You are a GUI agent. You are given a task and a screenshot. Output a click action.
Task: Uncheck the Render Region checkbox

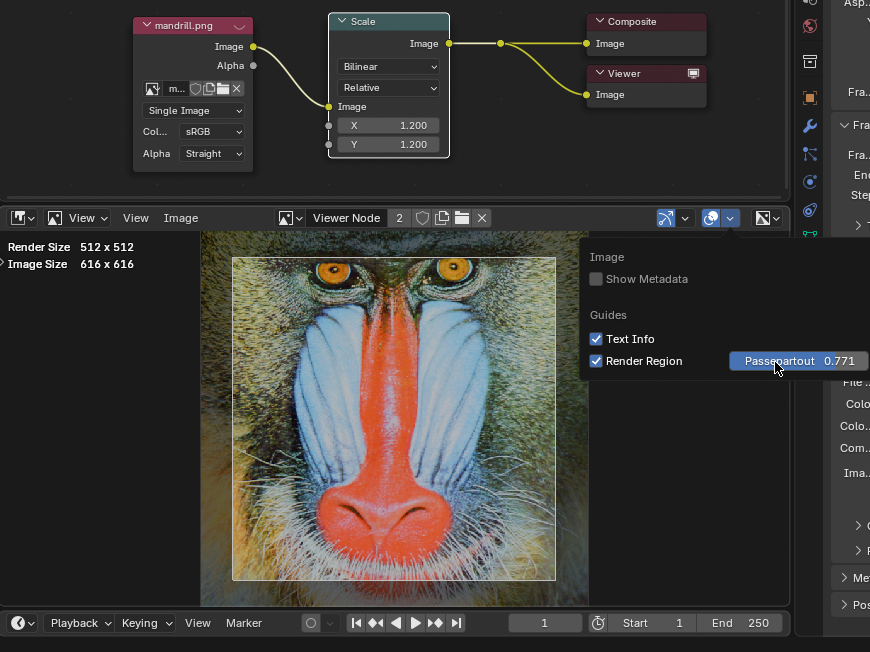click(x=596, y=361)
